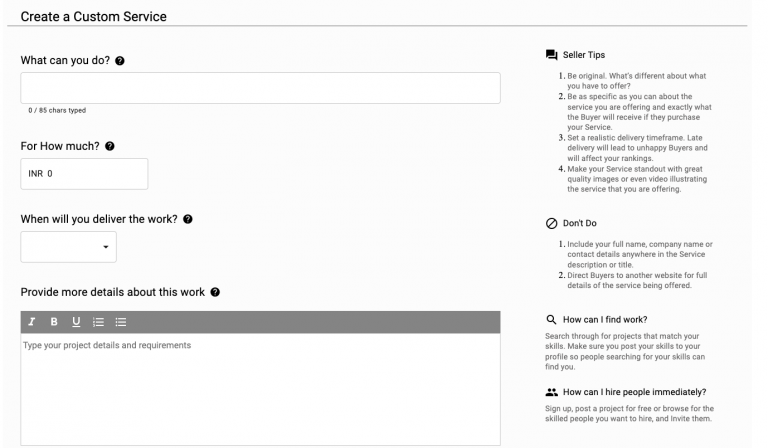Toggle underline formatting in editor toolbar
768x448 pixels.
click(x=76, y=322)
